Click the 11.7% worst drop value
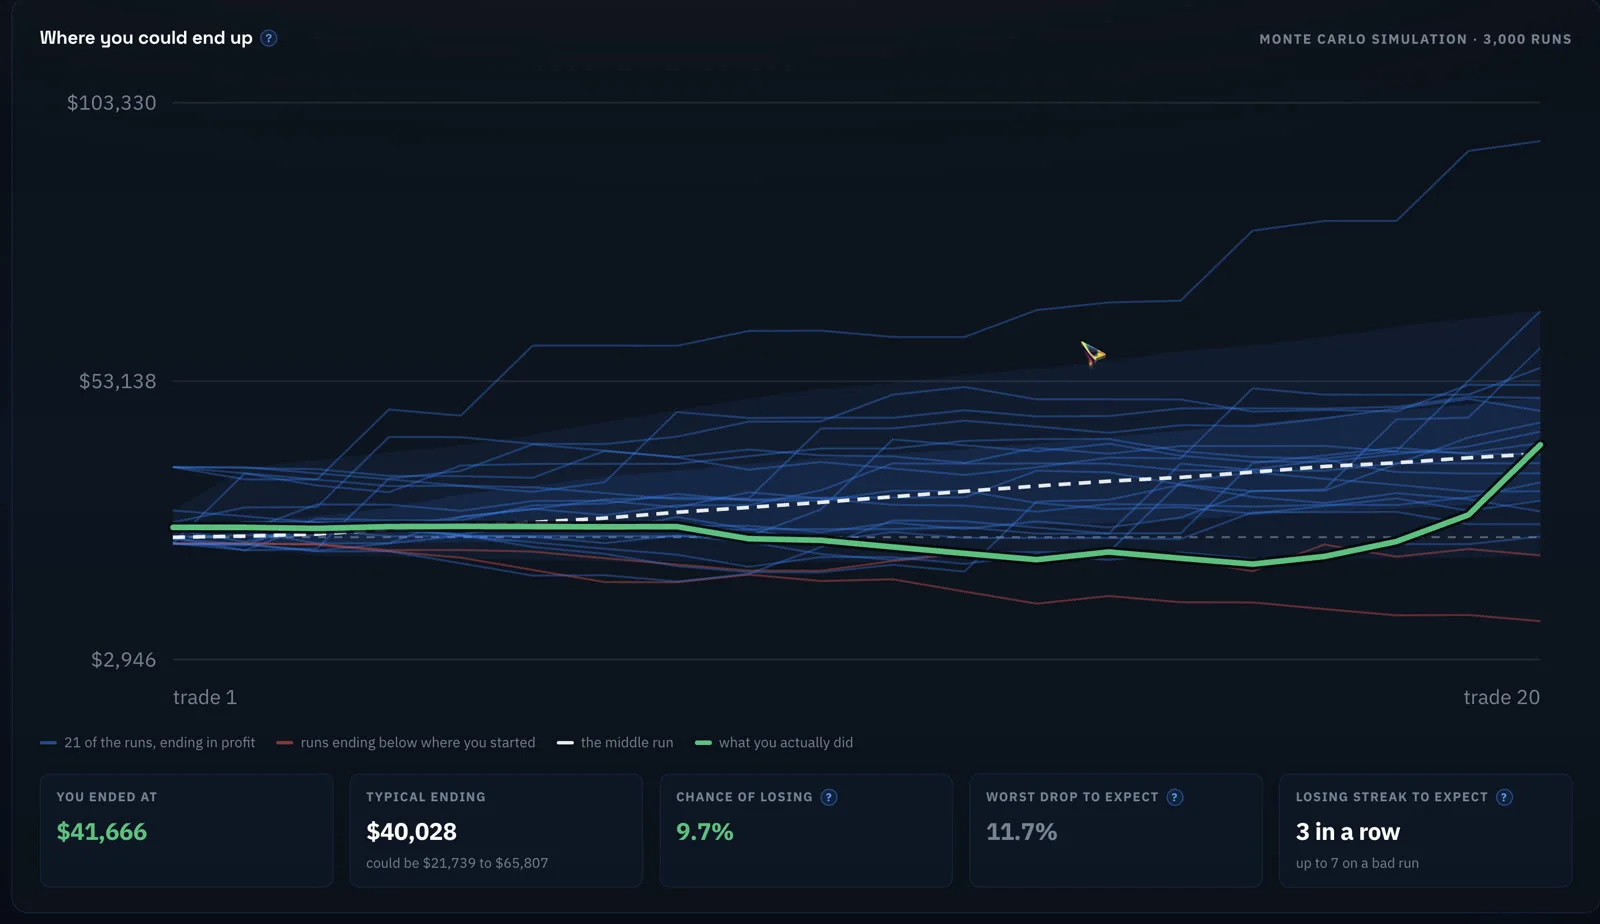The width and height of the screenshot is (1600, 924). 1021,832
